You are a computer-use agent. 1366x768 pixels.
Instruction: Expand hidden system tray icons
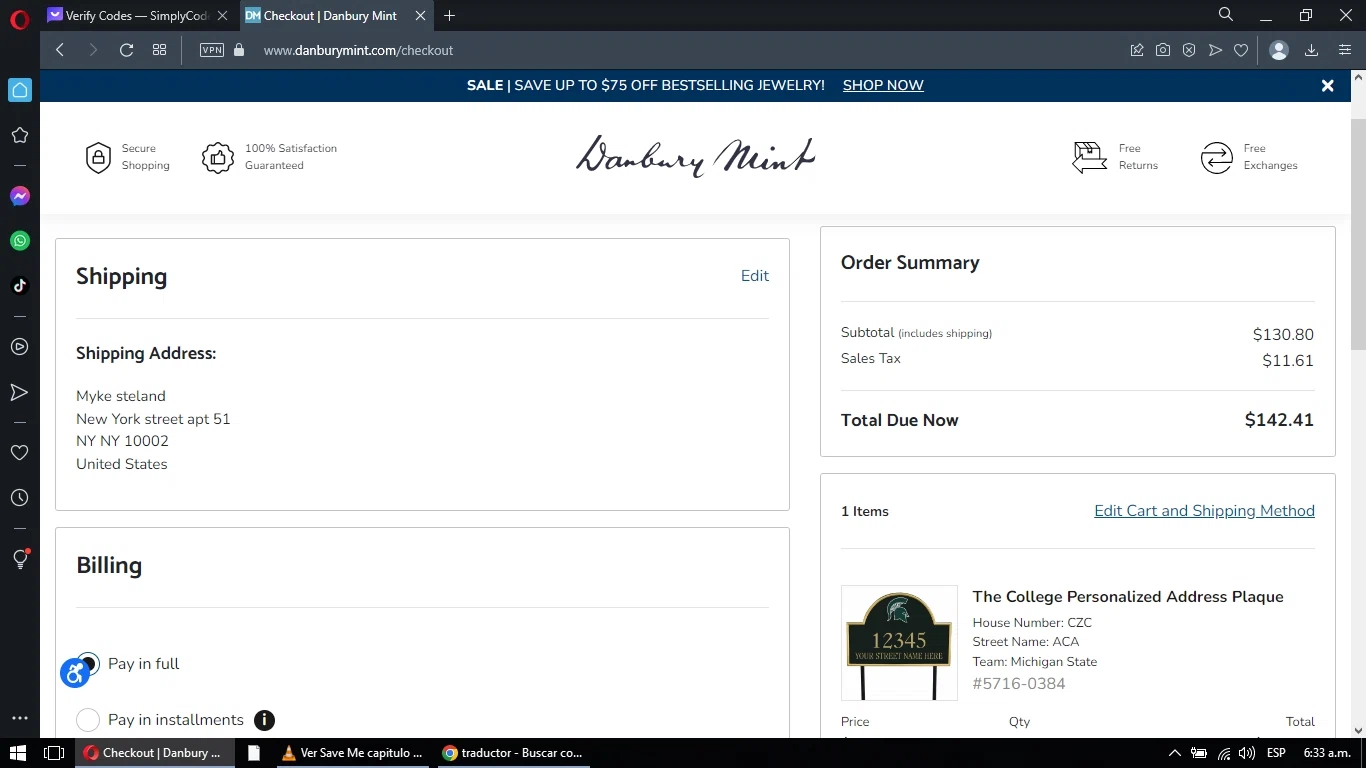(1174, 753)
